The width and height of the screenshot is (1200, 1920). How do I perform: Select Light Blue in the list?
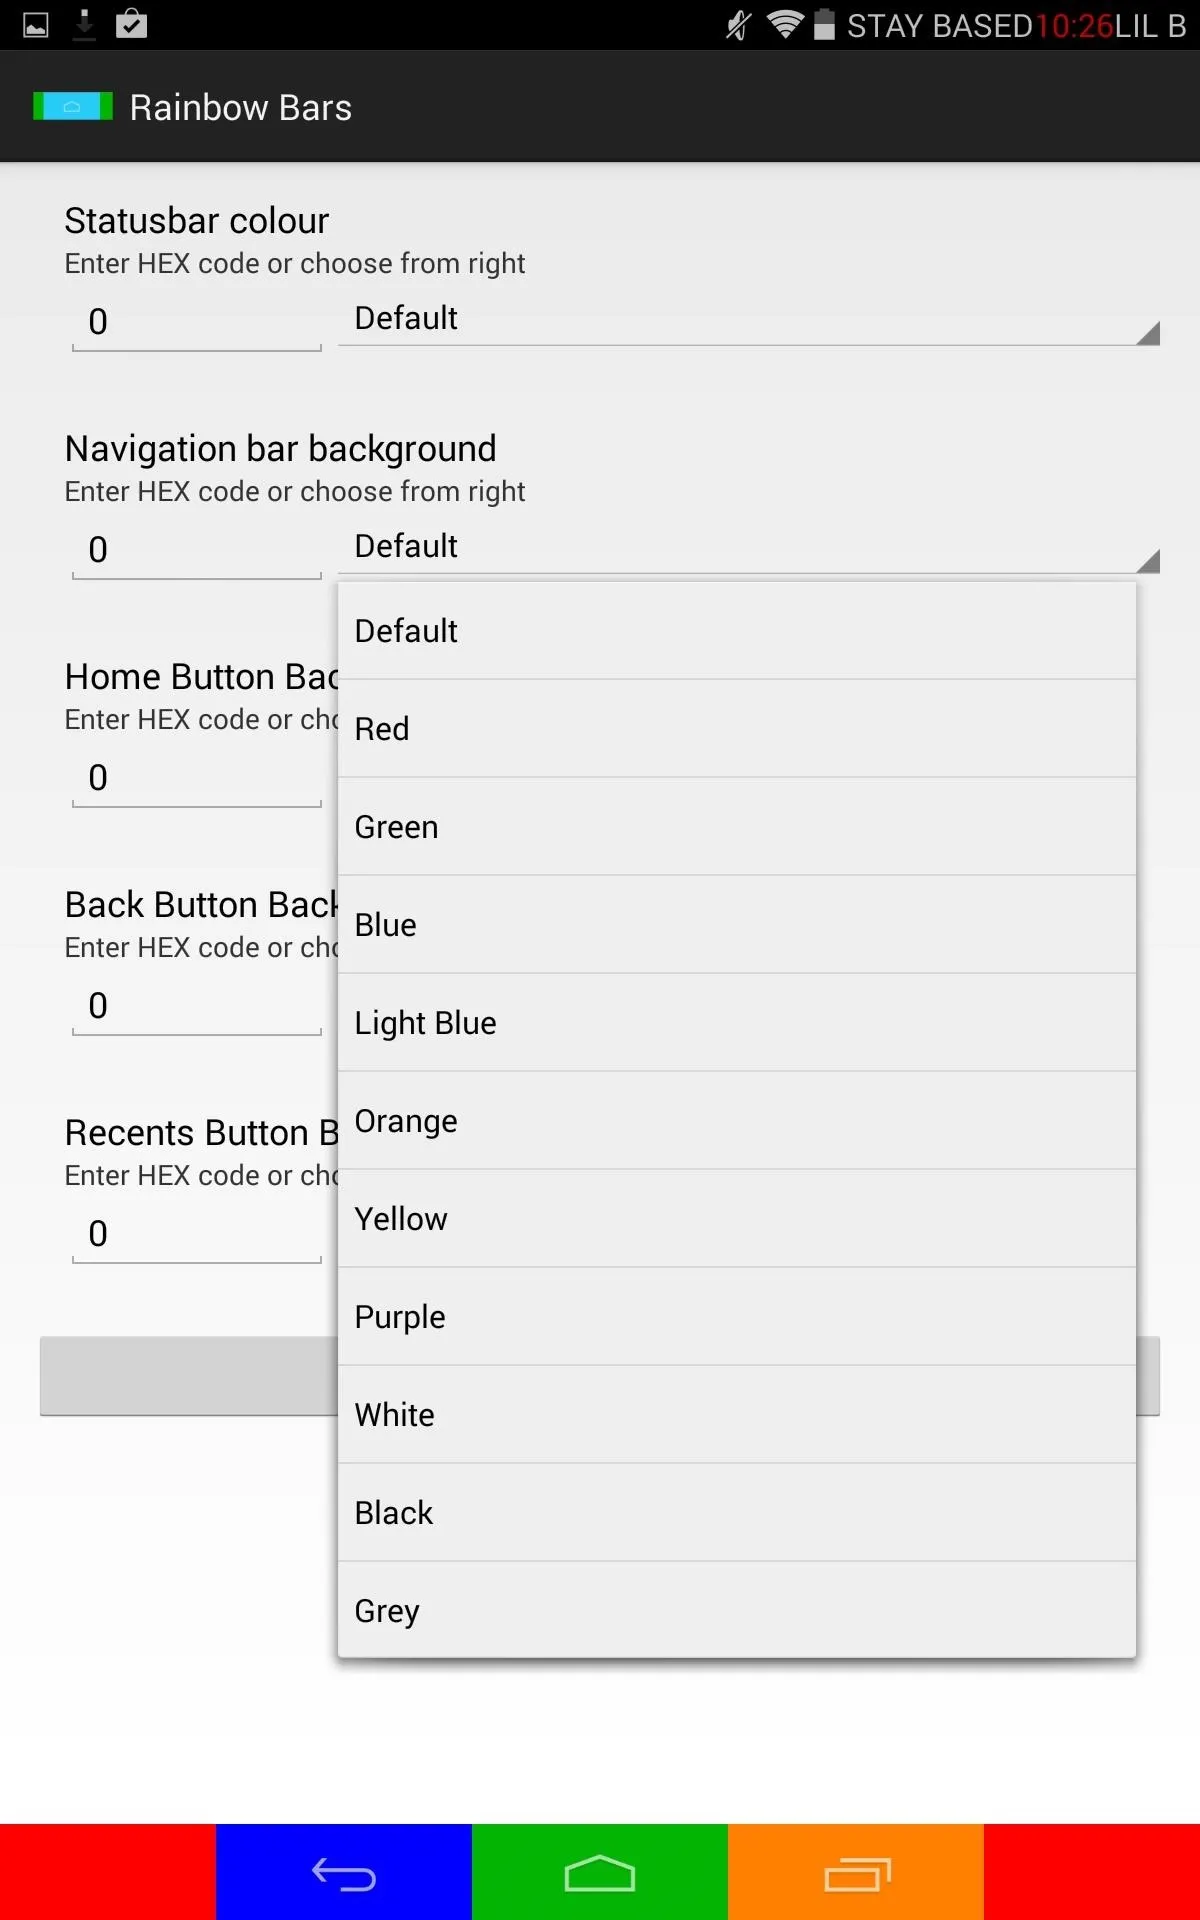coord(737,1023)
